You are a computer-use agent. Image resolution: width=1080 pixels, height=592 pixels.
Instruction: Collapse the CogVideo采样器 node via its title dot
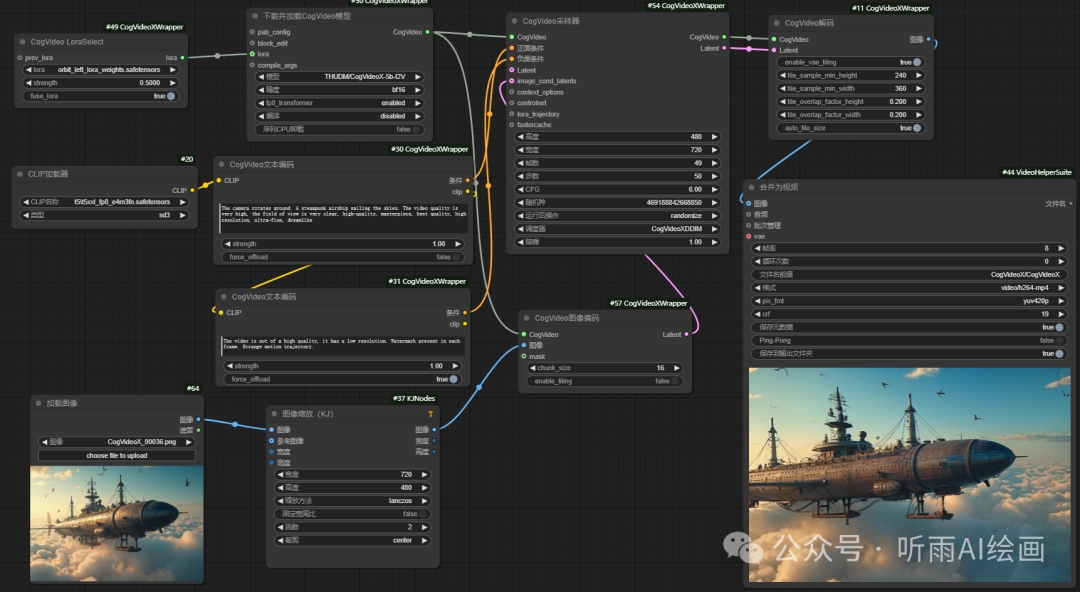[x=515, y=21]
